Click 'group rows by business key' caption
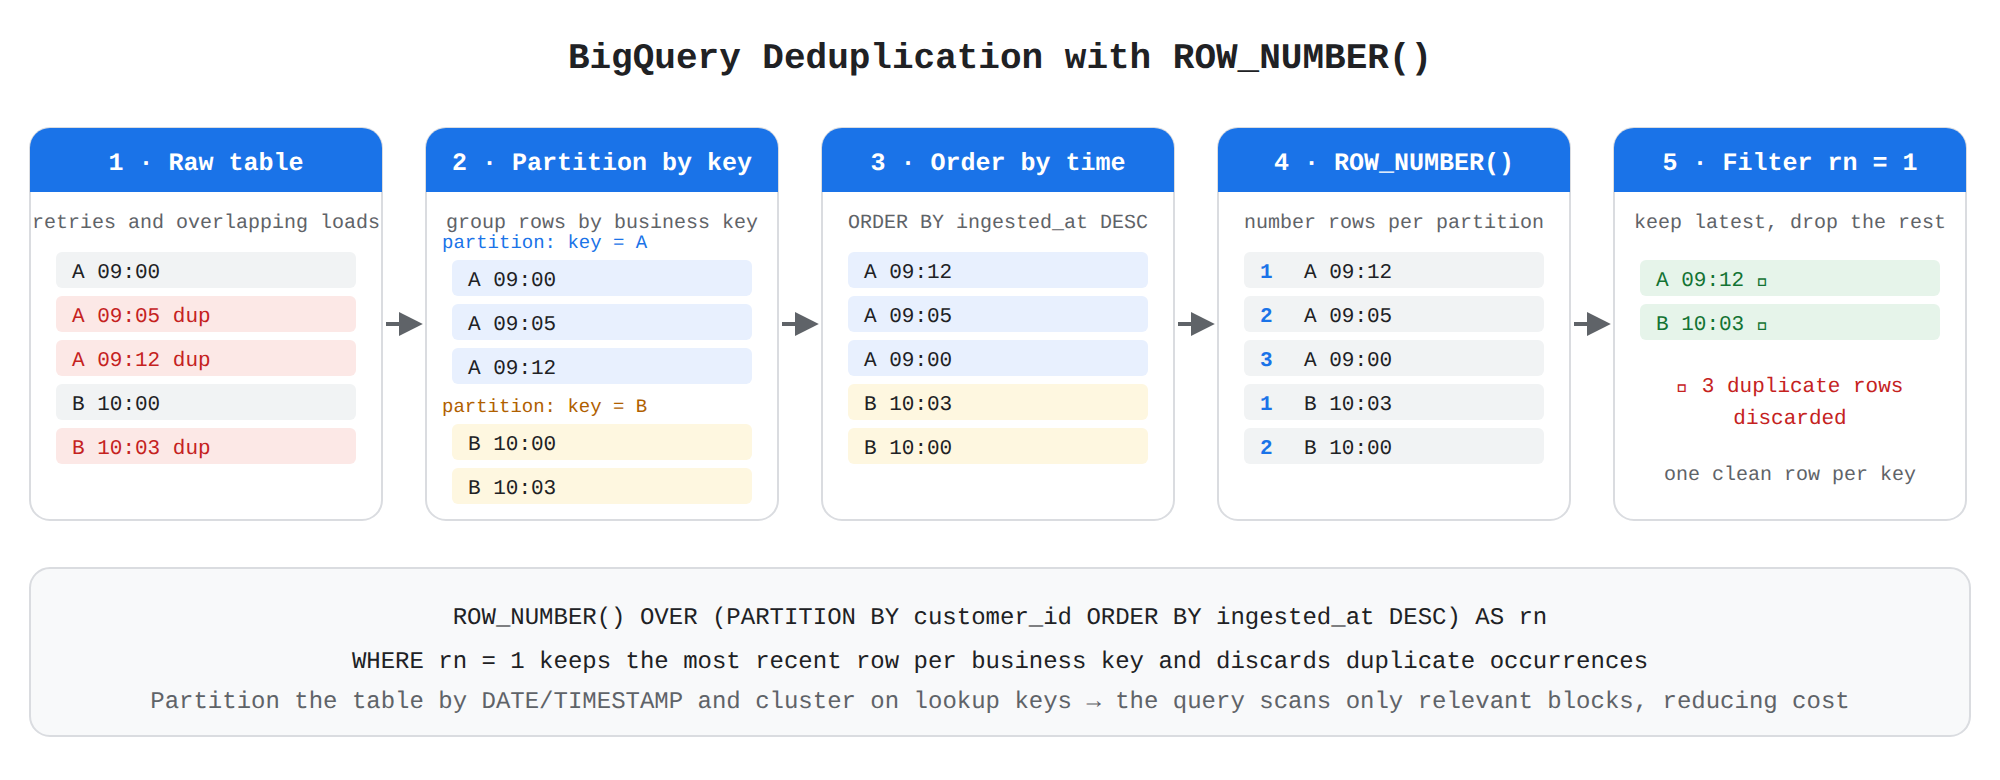2000x780 pixels. 602,221
